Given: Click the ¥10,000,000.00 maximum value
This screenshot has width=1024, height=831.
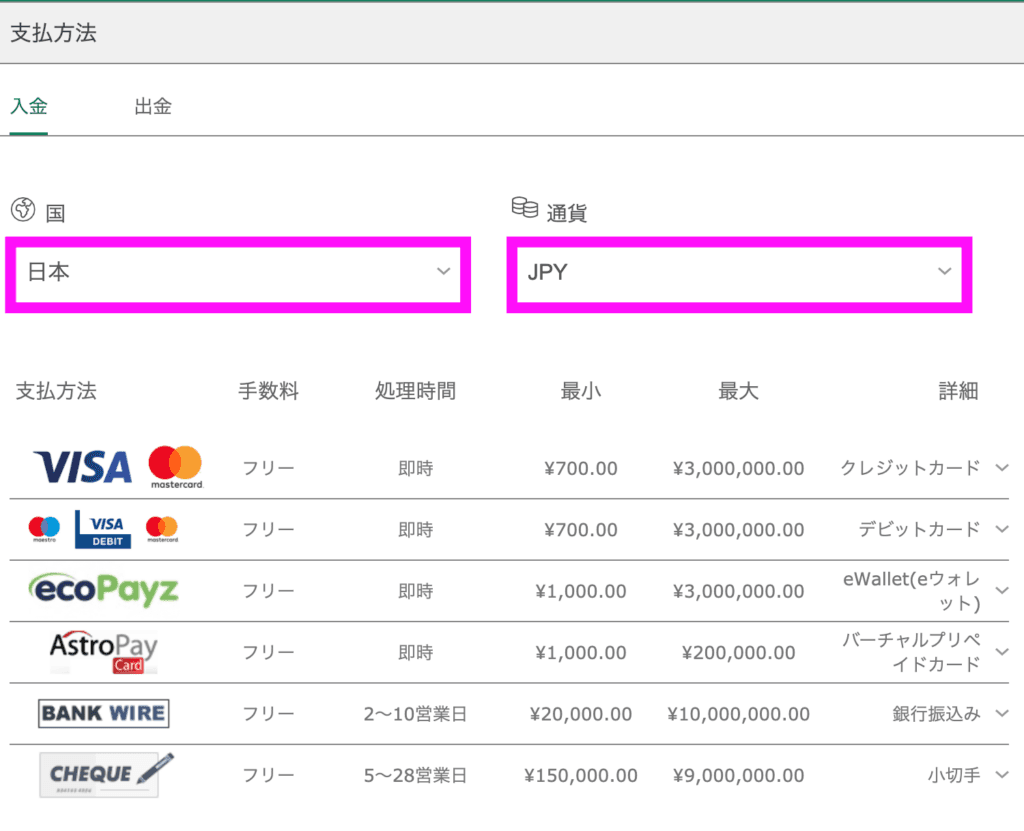Looking at the screenshot, I should click(739, 714).
